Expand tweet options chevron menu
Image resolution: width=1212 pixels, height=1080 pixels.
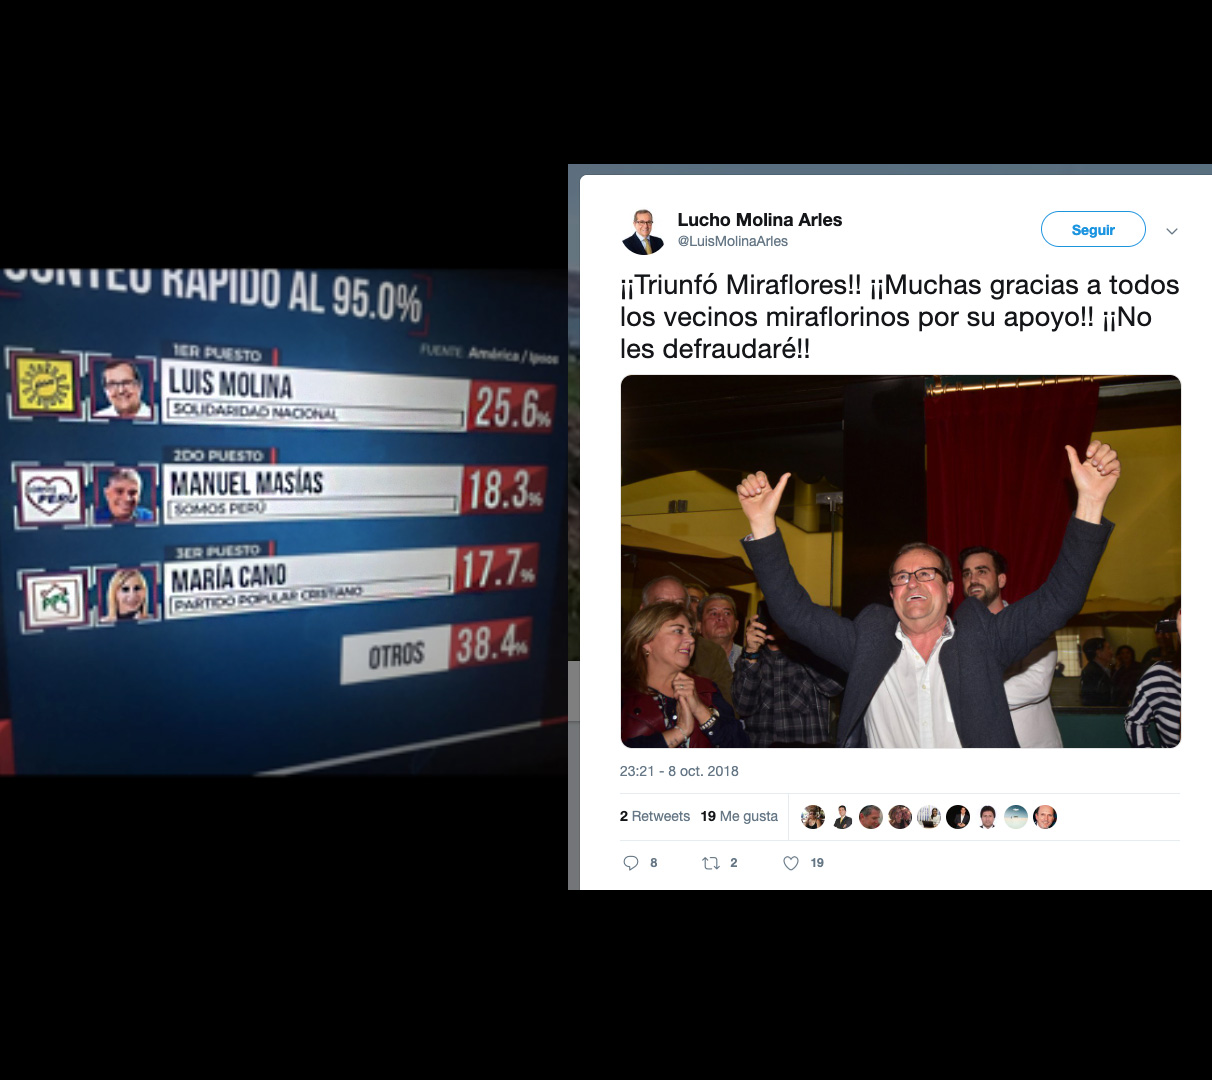pos(1172,231)
